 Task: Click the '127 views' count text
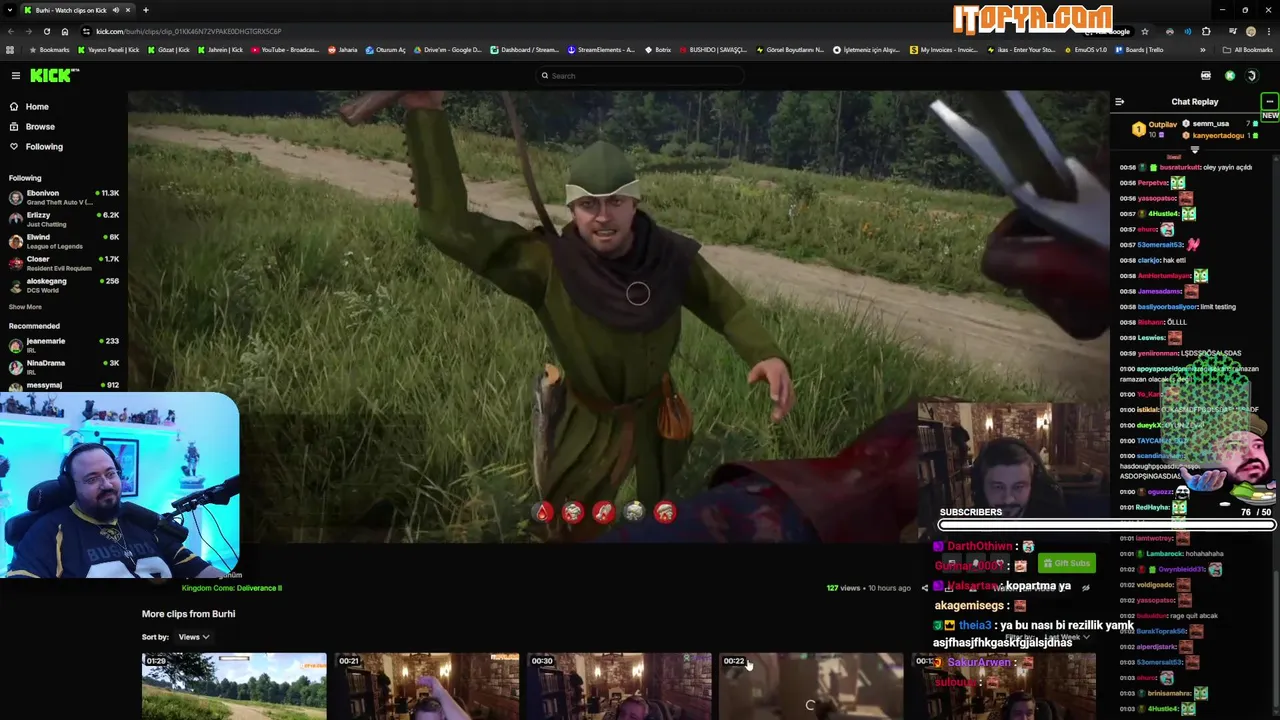843,588
